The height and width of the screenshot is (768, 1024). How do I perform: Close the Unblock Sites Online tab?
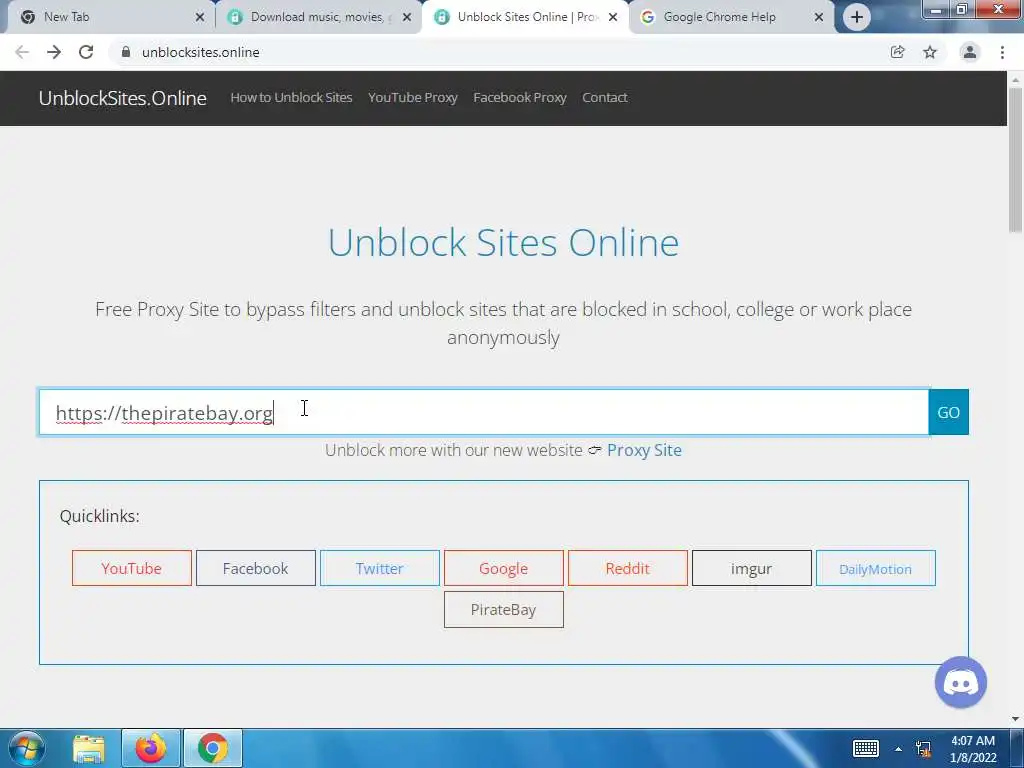point(613,18)
